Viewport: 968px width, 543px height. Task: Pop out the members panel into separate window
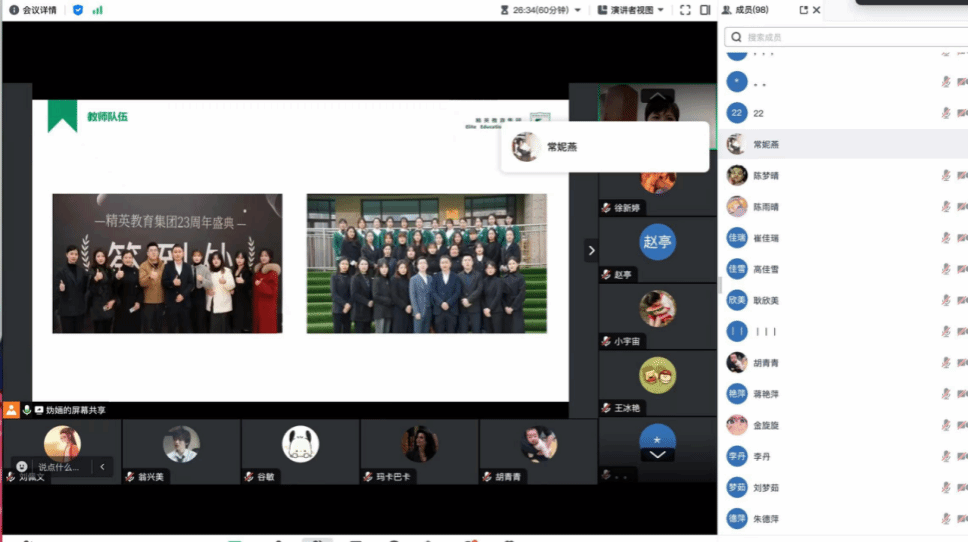803,10
